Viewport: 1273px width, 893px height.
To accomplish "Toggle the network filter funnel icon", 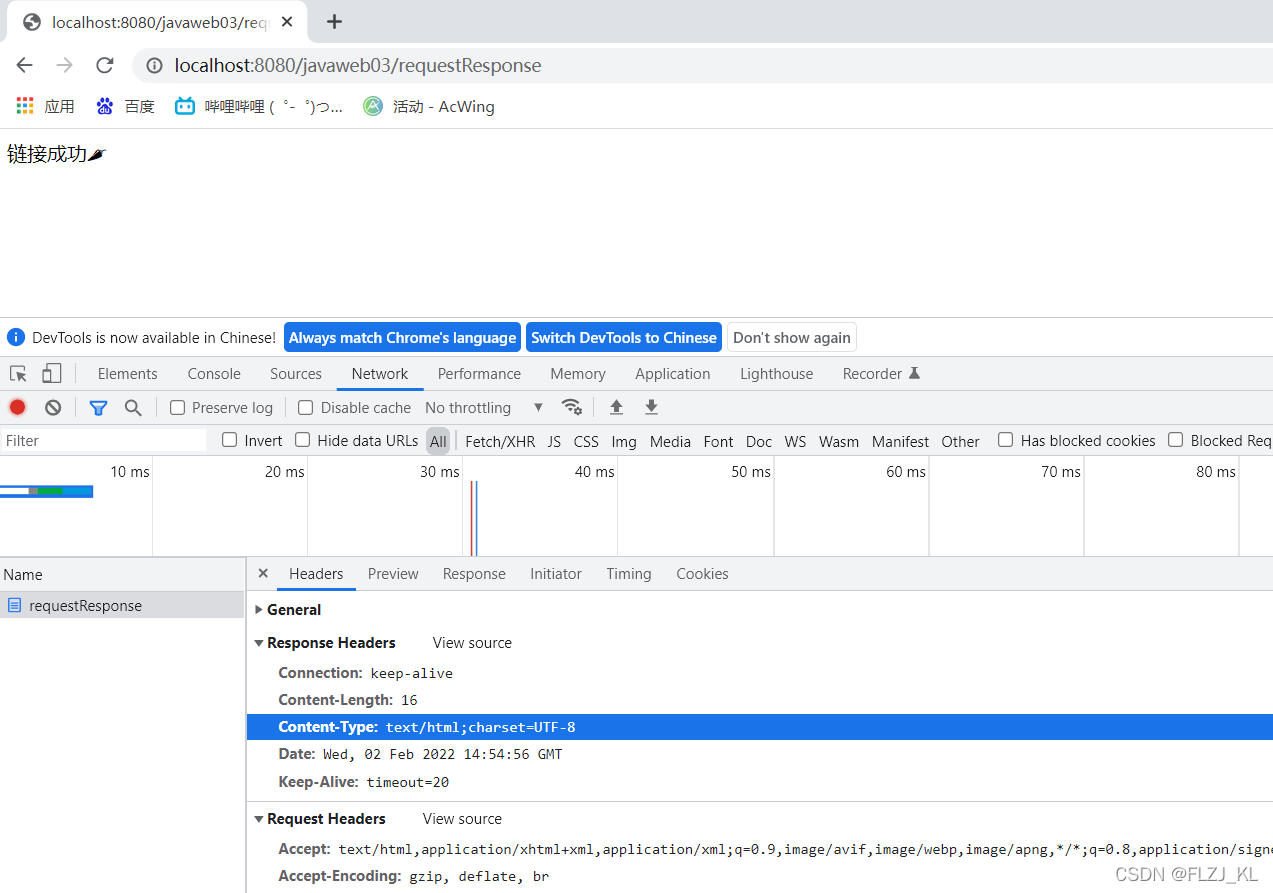I will coord(98,408).
